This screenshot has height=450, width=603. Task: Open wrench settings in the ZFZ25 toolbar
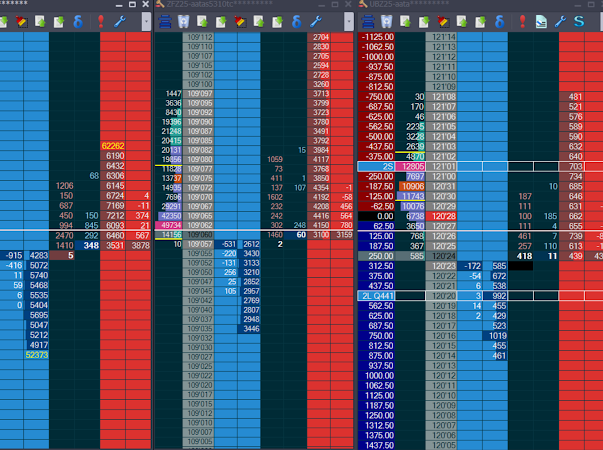pos(315,22)
